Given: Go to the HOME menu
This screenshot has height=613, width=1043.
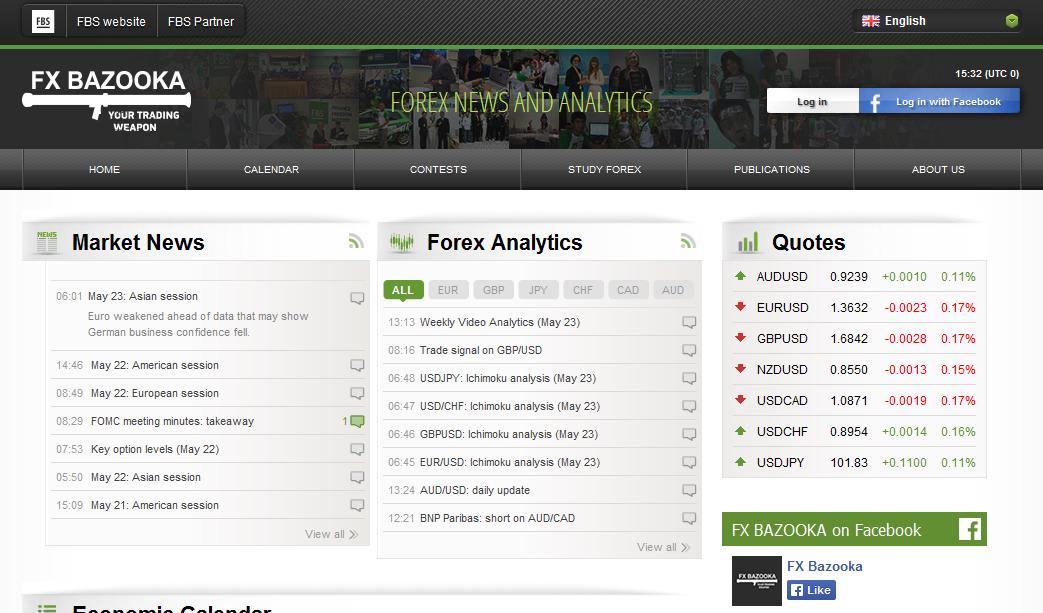Looking at the screenshot, I should click(104, 170).
